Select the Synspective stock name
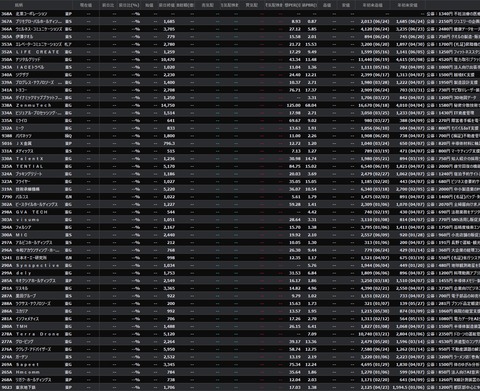Image resolution: width=480 pixels, height=391 pixels. click(x=38, y=265)
